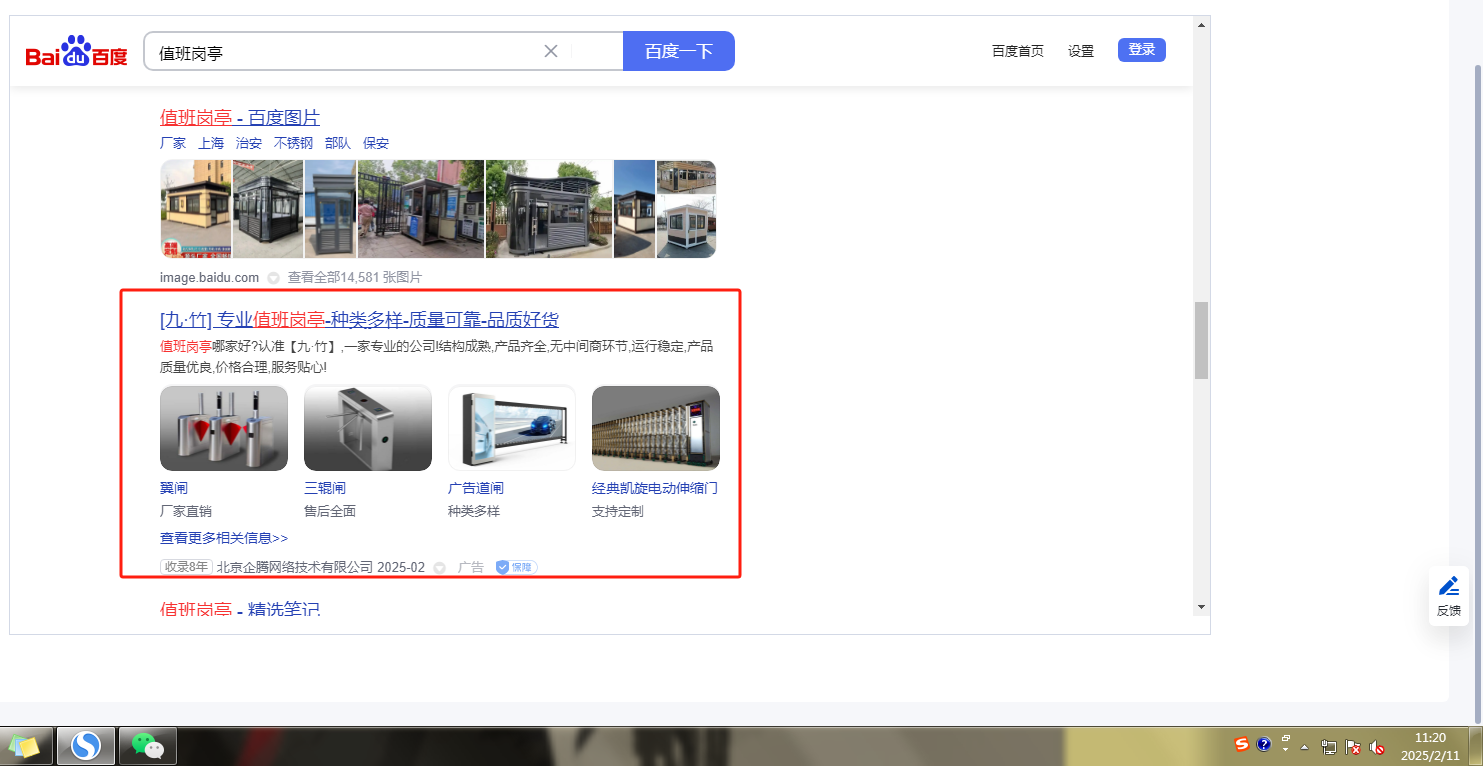Filter images by 上海 tag
The image size is (1483, 766).
211,143
